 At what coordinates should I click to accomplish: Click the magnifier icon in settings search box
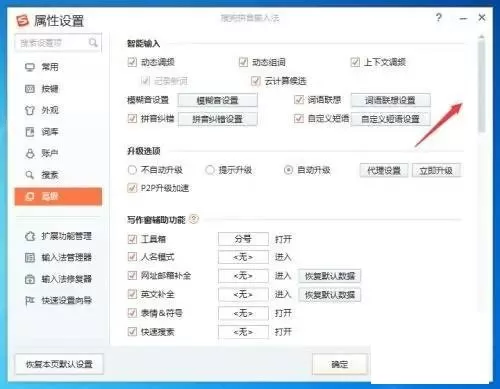pyautogui.click(x=93, y=43)
